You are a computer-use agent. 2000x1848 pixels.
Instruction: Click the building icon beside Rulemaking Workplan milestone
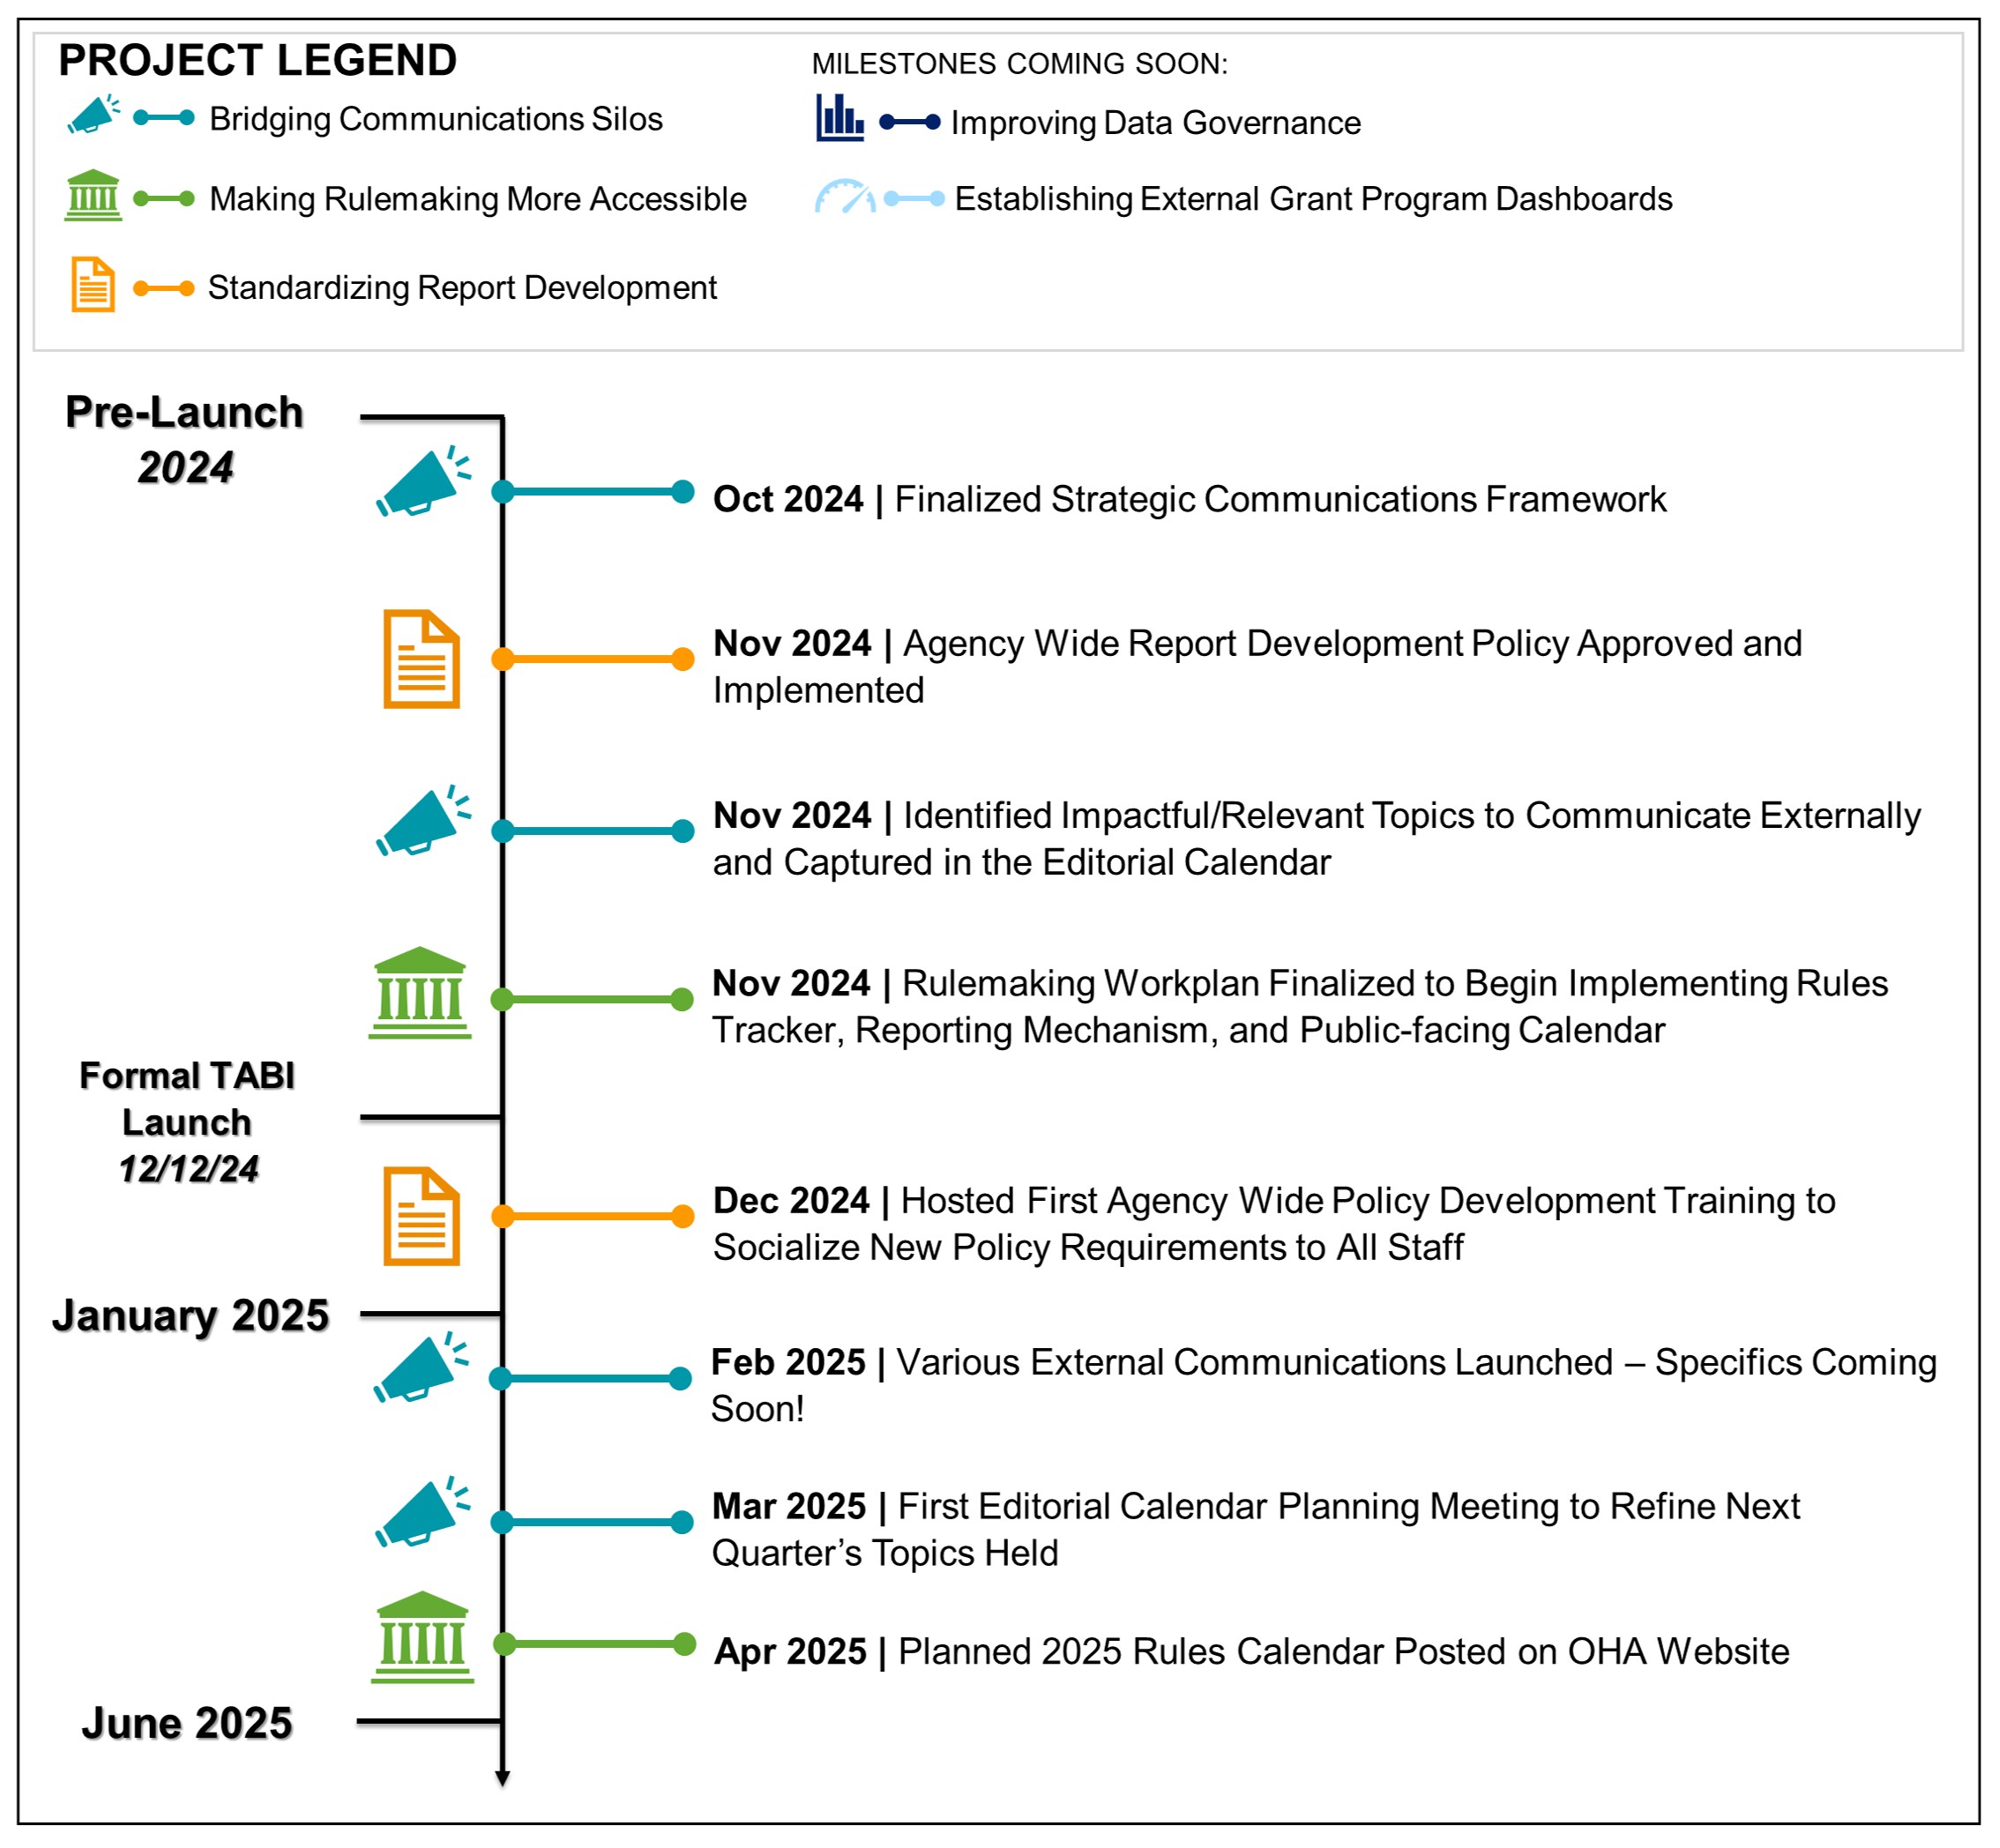420,993
